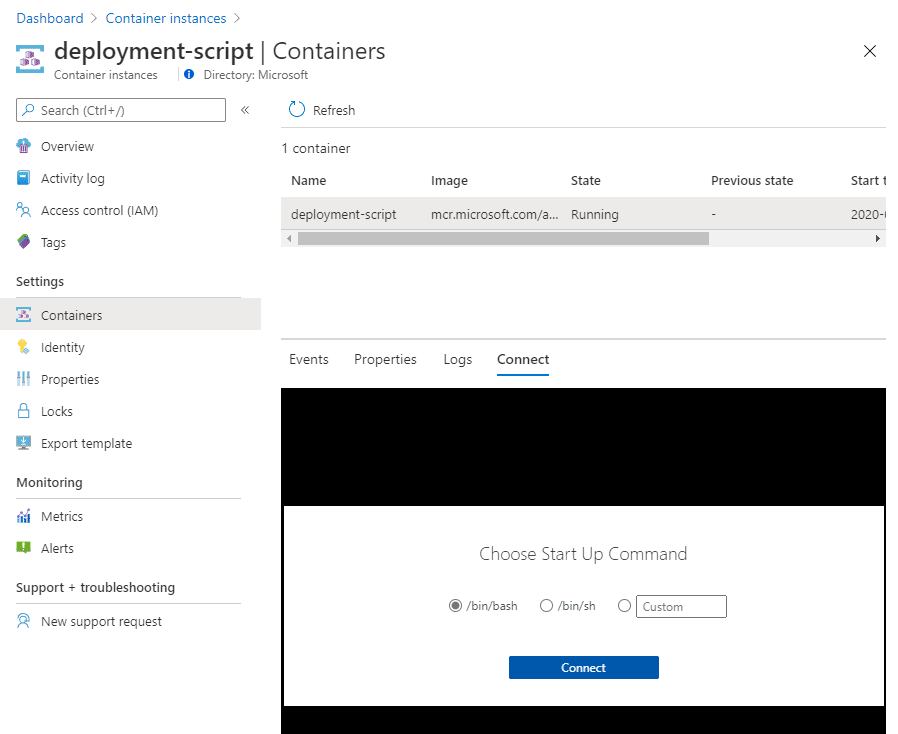
Task: Select the /bin/bash radio button
Action: (x=455, y=606)
